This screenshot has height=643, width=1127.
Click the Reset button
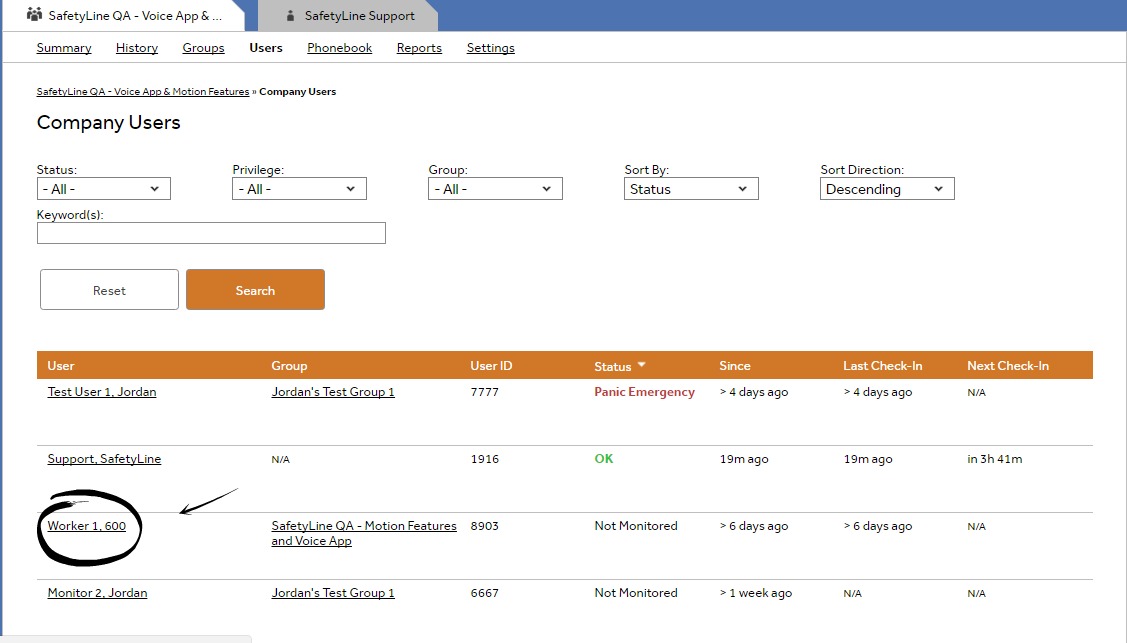109,290
